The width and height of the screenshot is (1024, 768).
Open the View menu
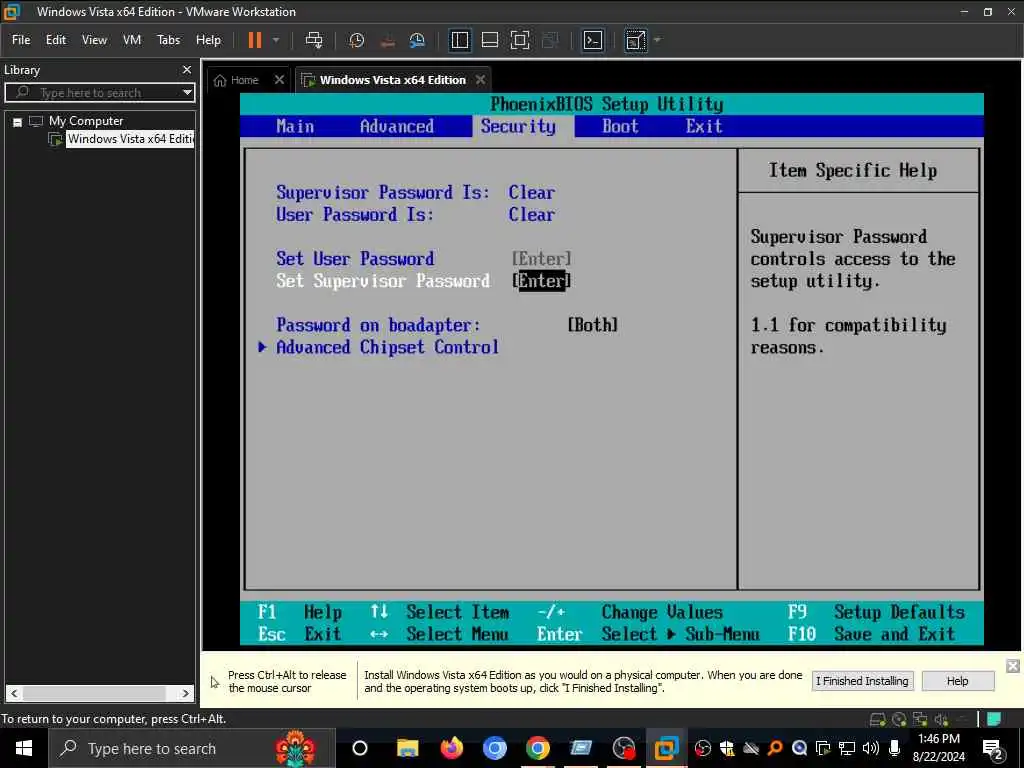click(x=94, y=40)
